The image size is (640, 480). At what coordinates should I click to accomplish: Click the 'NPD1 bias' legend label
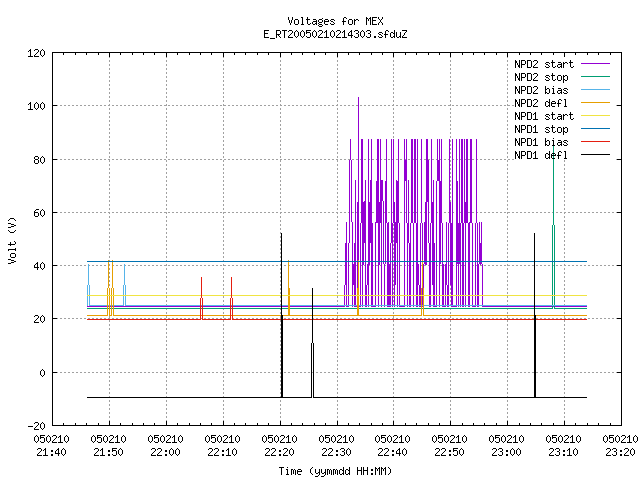point(541,142)
